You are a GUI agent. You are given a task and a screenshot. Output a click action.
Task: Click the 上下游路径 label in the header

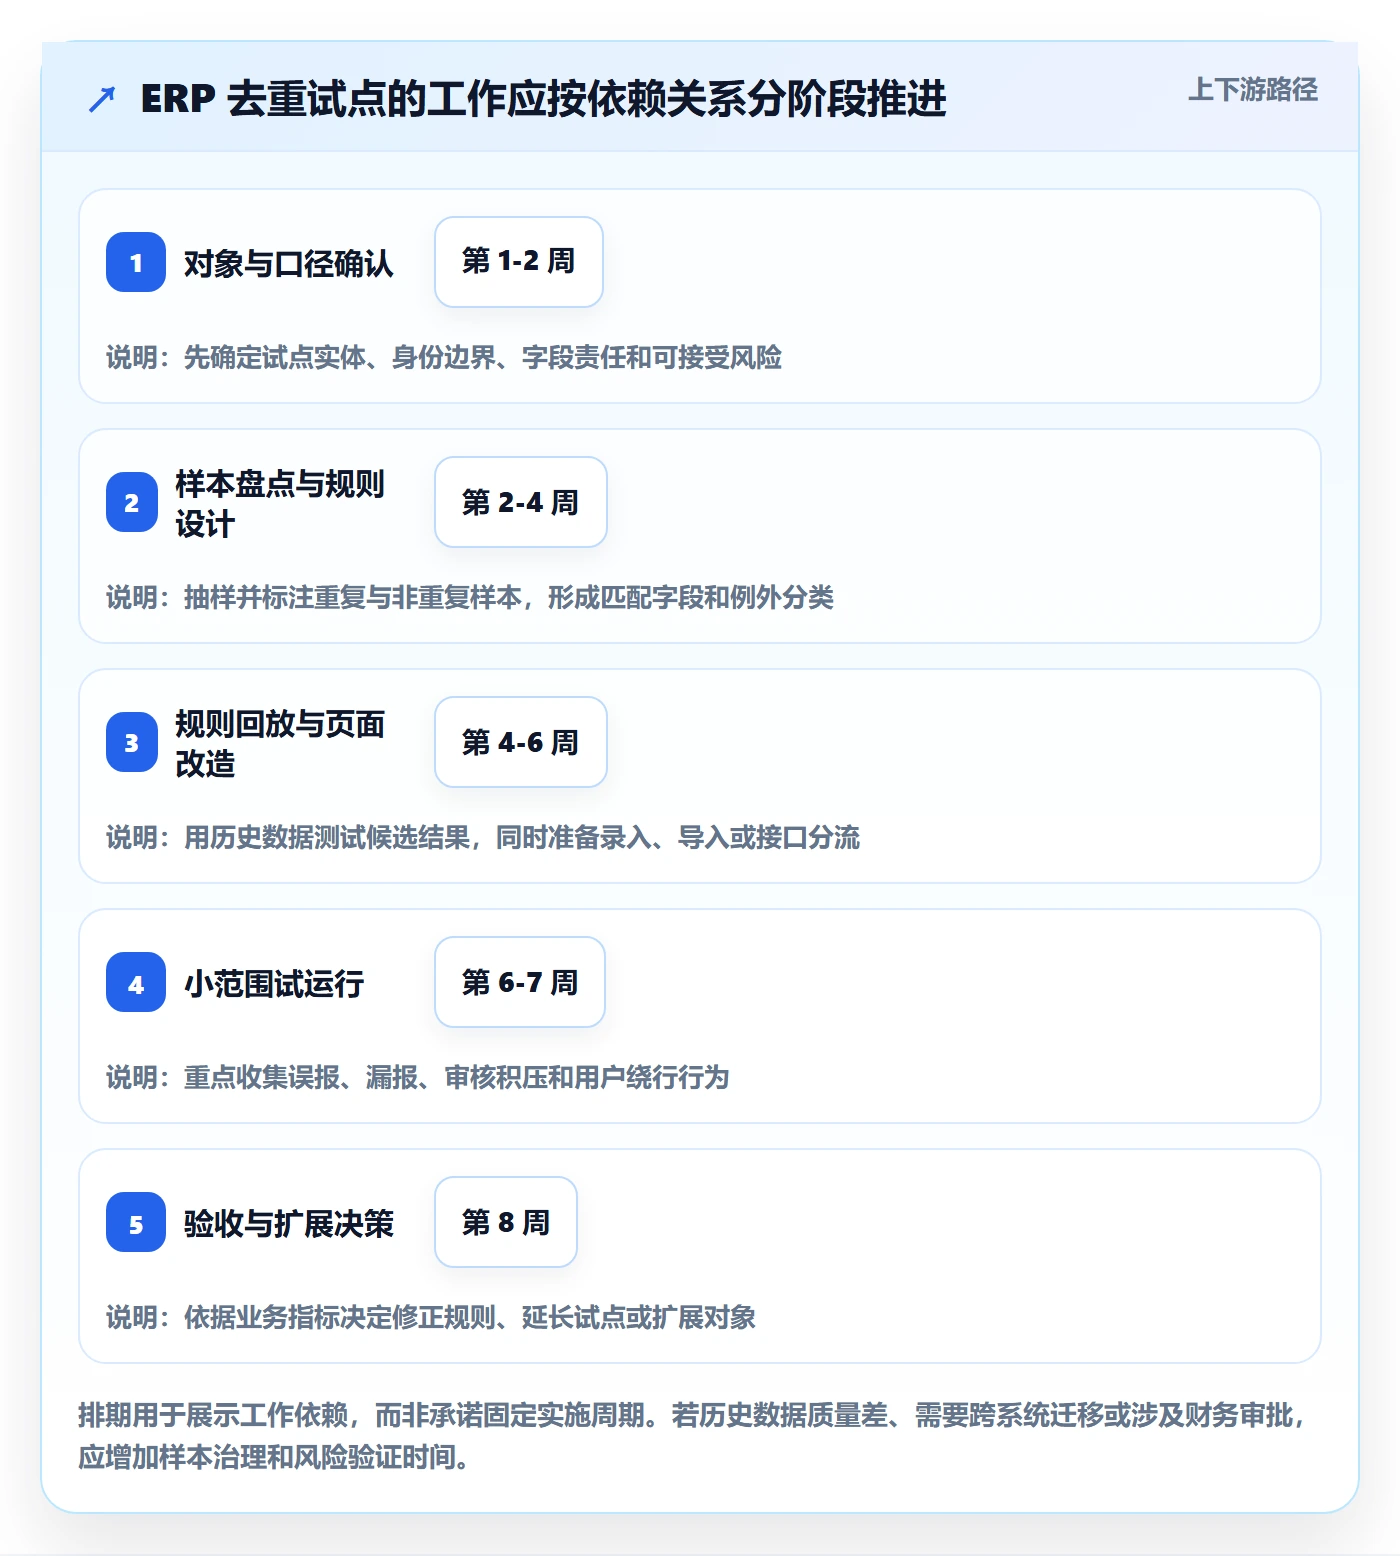1252,90
